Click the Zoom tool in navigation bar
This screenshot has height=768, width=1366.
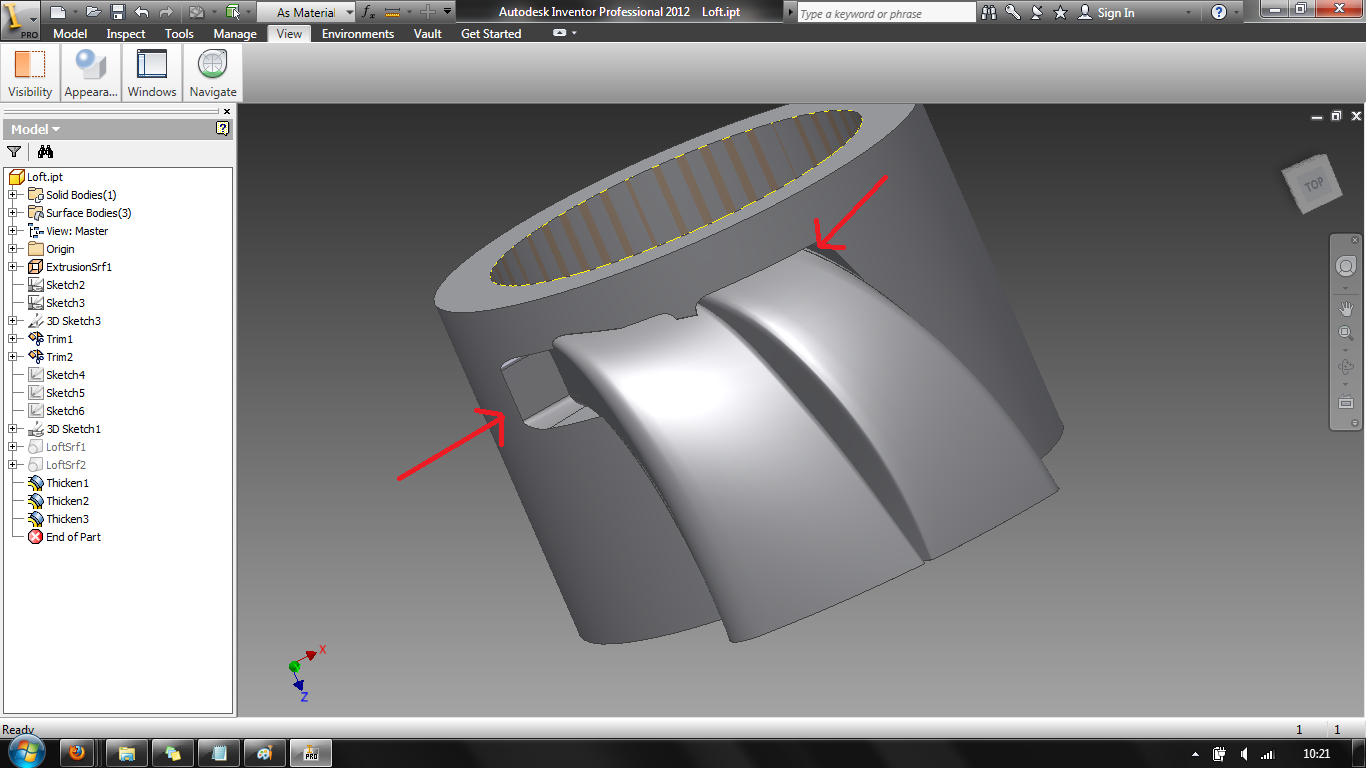1345,334
